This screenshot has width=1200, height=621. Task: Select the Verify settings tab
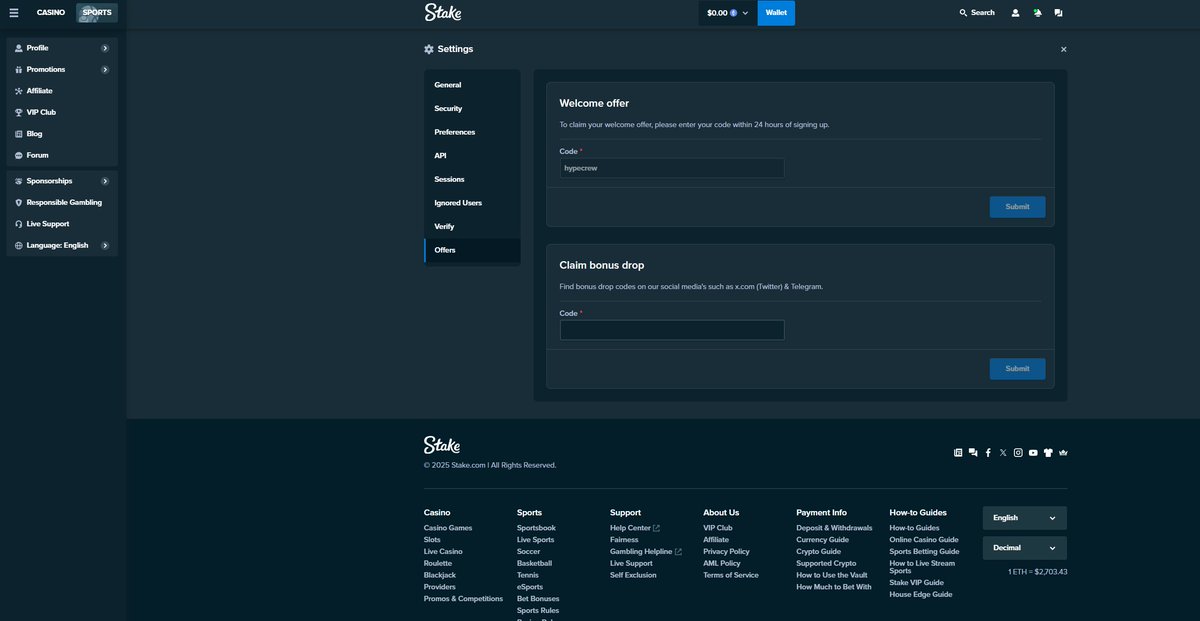pos(472,227)
